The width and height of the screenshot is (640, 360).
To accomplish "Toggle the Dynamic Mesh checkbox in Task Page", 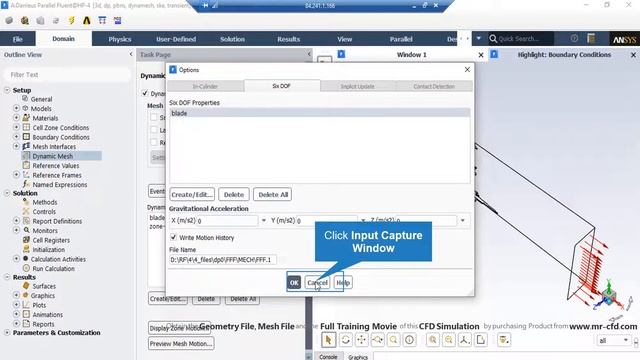I will pyautogui.click(x=145, y=93).
